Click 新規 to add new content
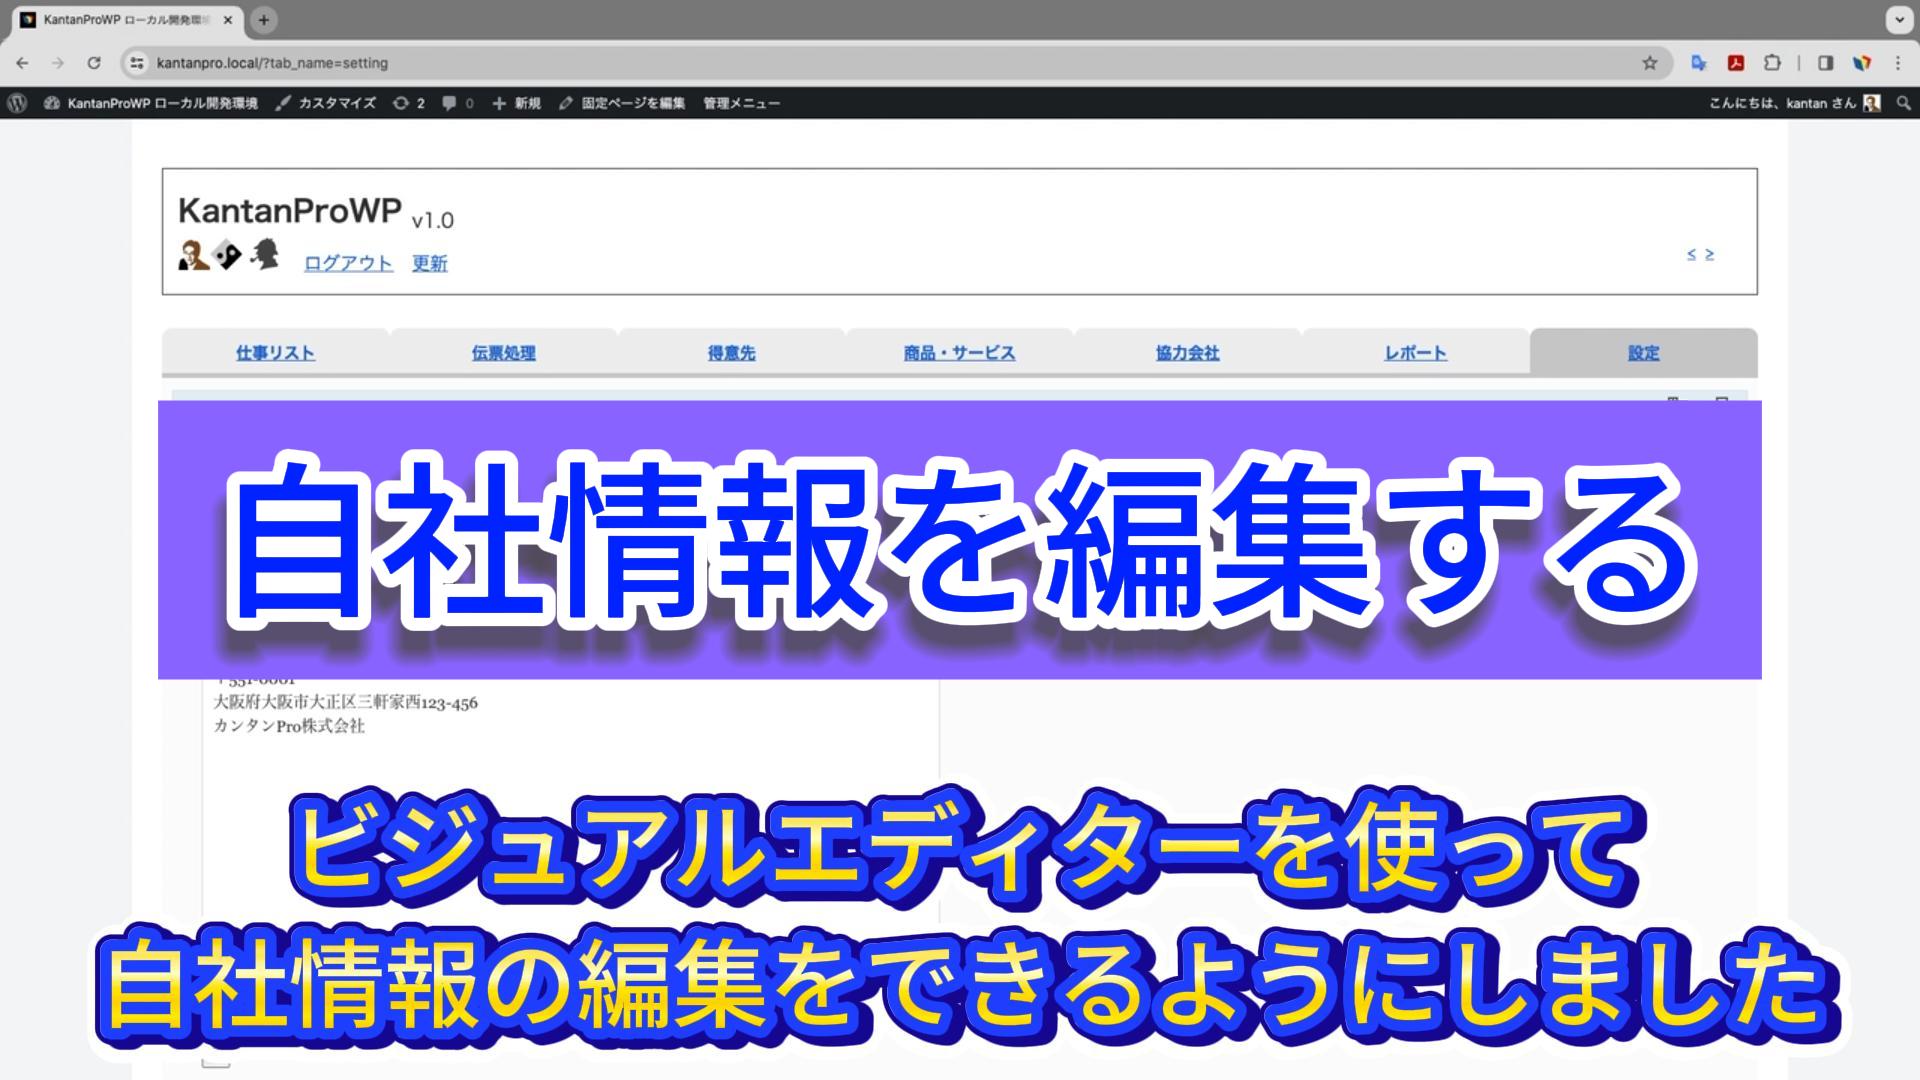The height and width of the screenshot is (1080, 1920). click(517, 103)
